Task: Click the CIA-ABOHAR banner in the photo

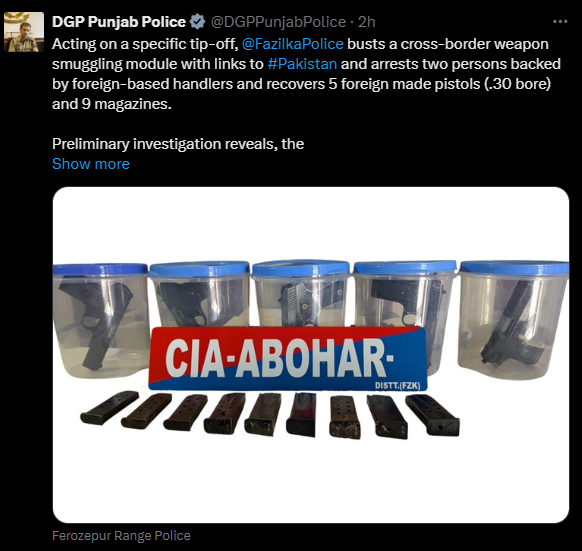Action: [x=288, y=359]
